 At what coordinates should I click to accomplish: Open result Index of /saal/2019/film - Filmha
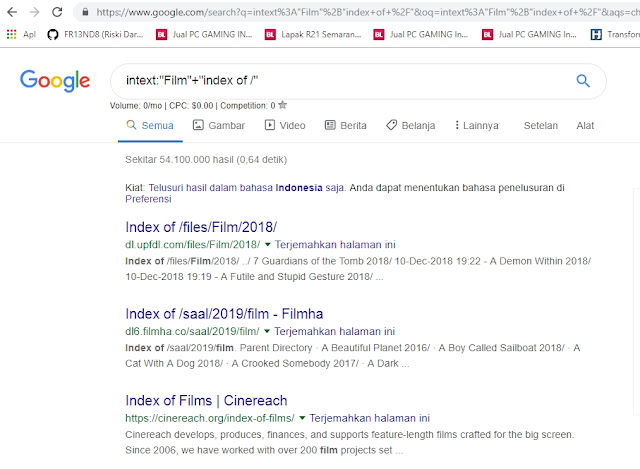pyautogui.click(x=224, y=313)
